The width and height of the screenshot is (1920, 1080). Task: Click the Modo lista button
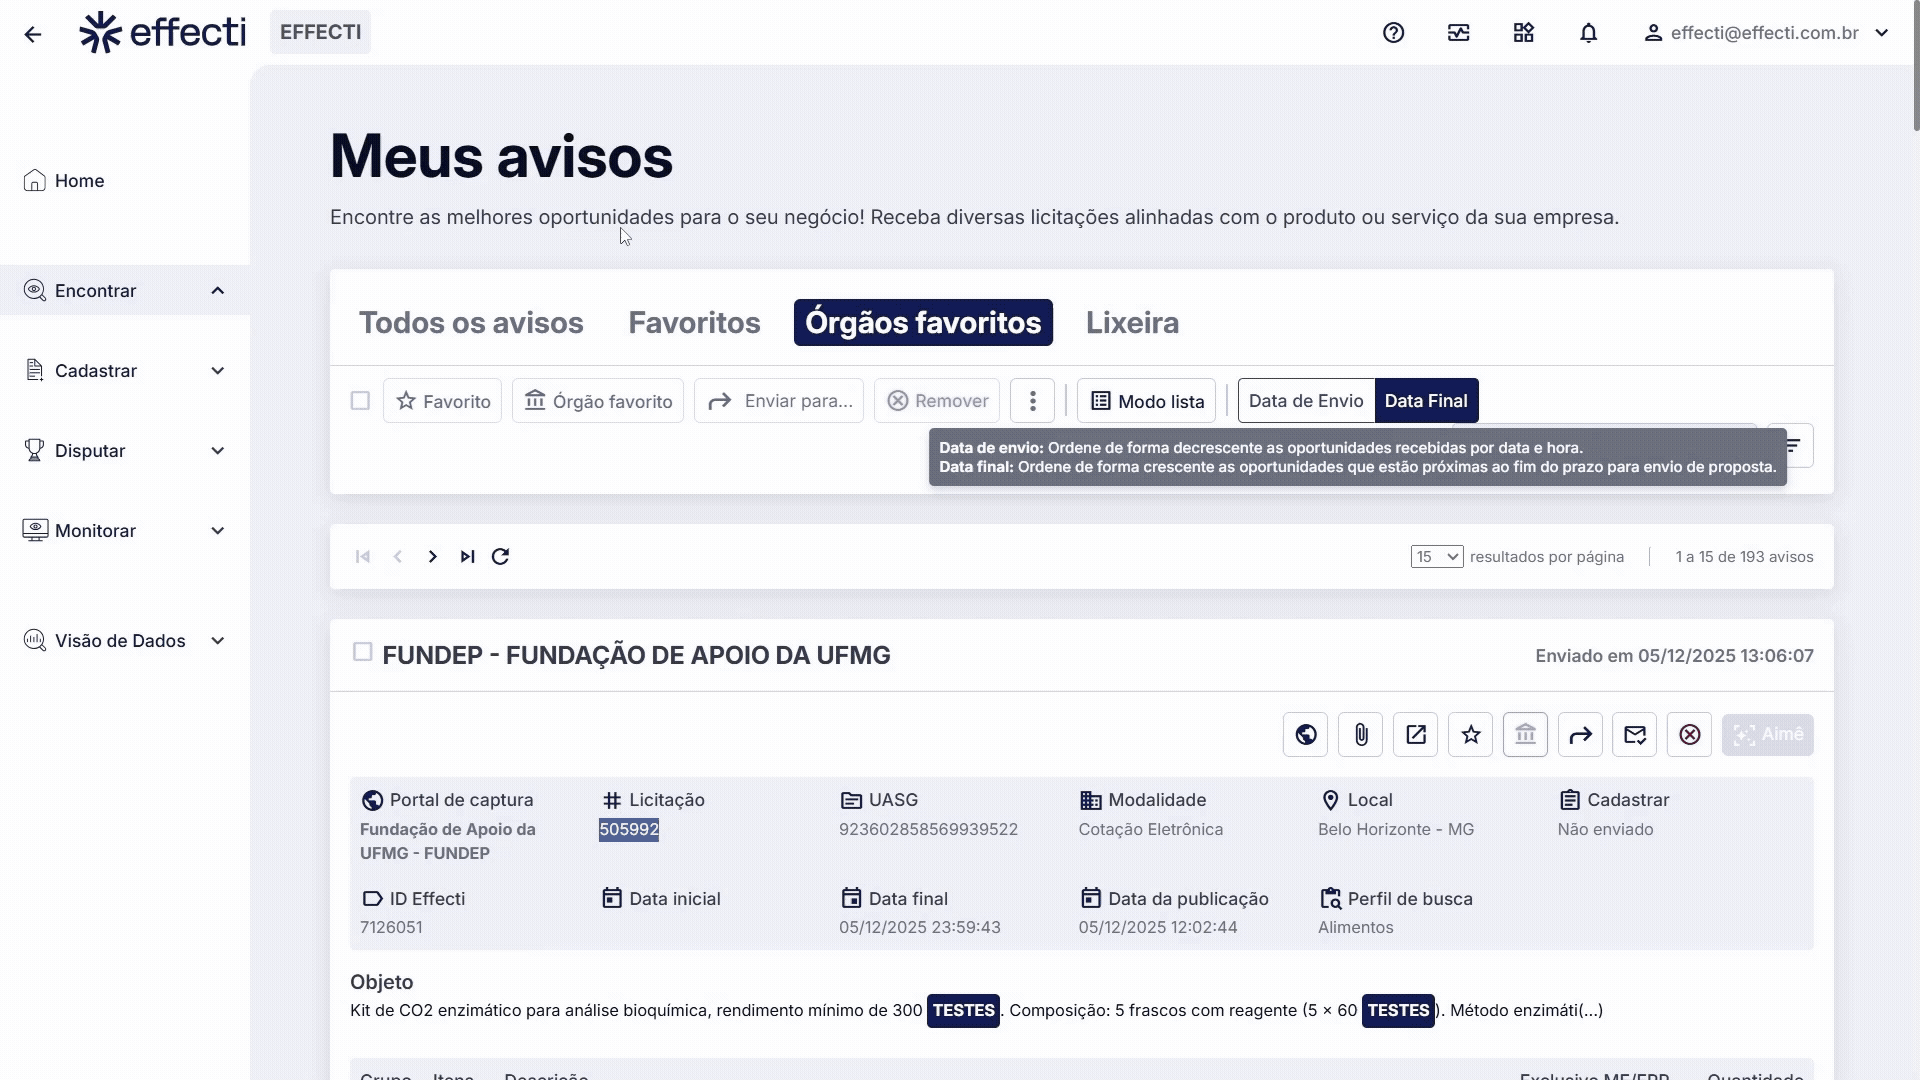click(1146, 401)
